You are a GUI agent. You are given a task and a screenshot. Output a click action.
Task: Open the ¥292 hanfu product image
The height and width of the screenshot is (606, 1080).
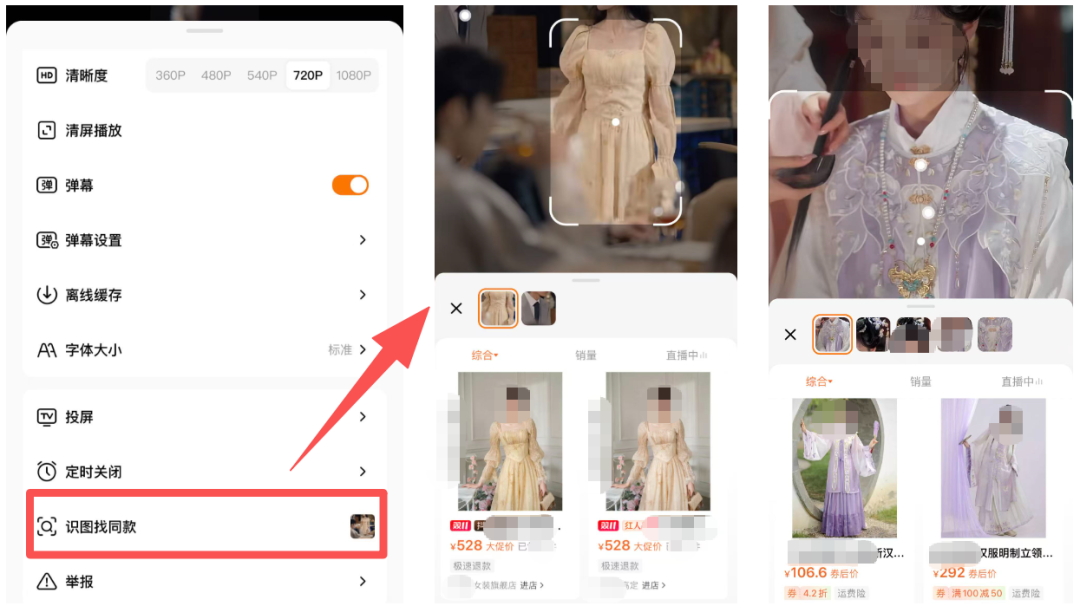(993, 468)
